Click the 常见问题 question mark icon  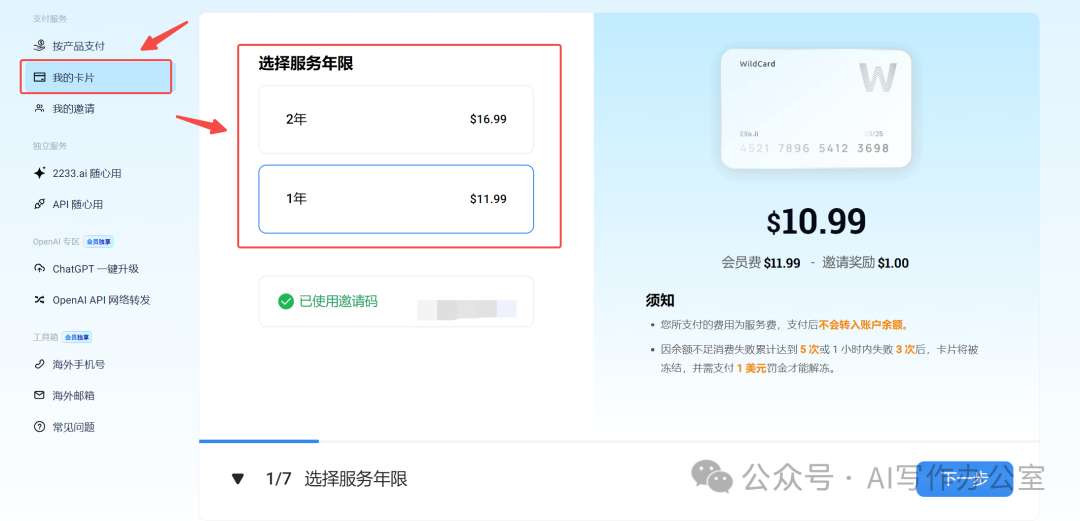pos(39,427)
